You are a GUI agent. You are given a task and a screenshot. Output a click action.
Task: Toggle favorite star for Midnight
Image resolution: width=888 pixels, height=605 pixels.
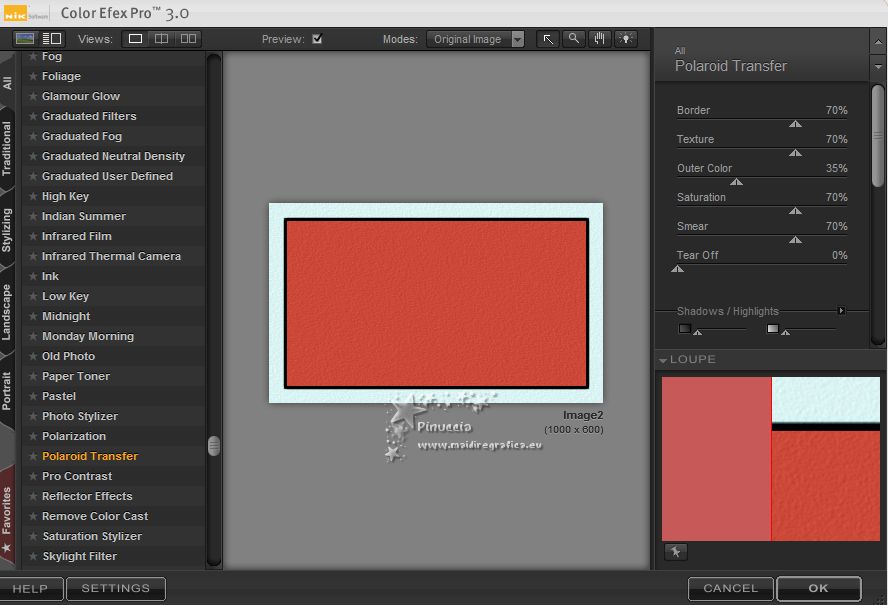(33, 317)
